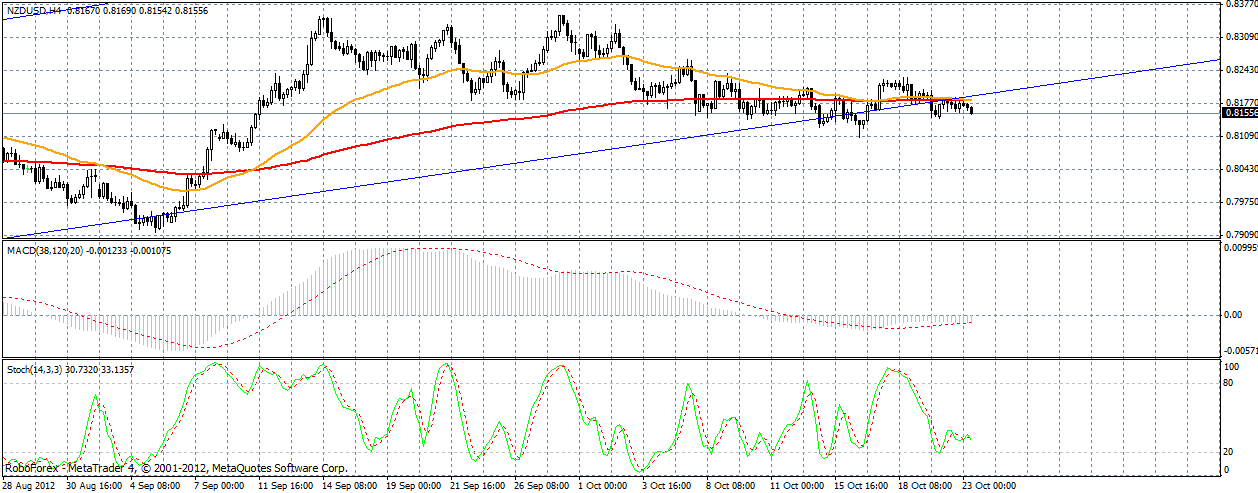1258x493 pixels.
Task: Click the 14 Sep 08:00 date label
Action: coord(350,485)
